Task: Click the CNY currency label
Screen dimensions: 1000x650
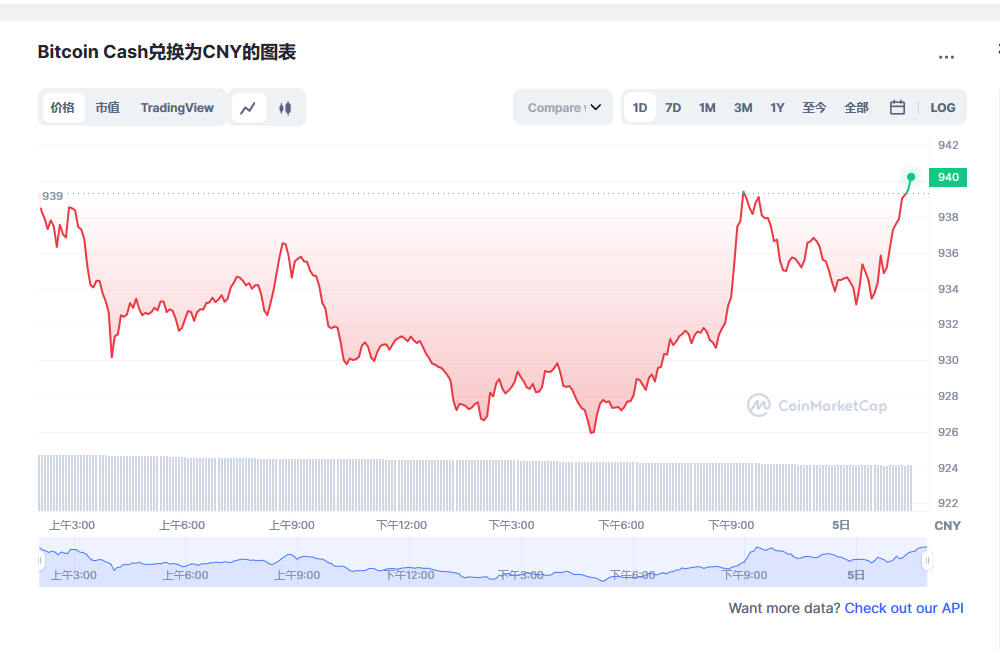Action: 947,526
